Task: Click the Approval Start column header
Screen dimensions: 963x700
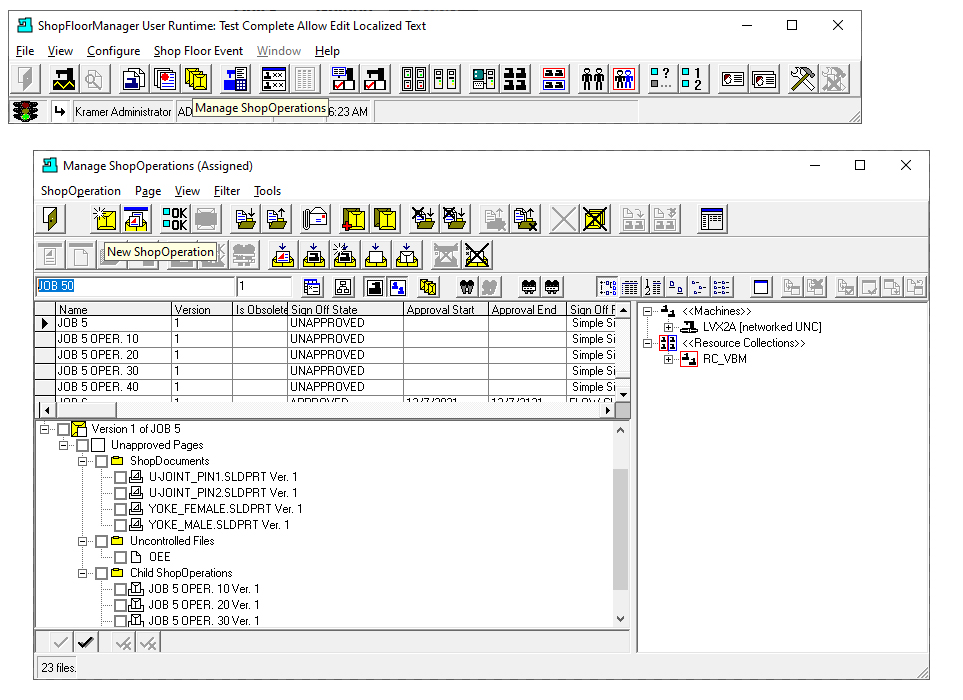Action: [446, 309]
